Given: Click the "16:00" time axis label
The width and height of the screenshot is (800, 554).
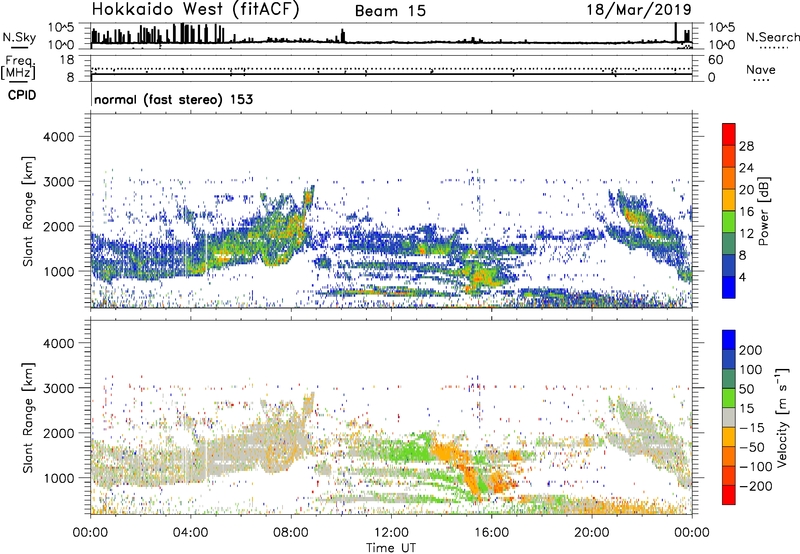Looking at the screenshot, I should 491,533.
